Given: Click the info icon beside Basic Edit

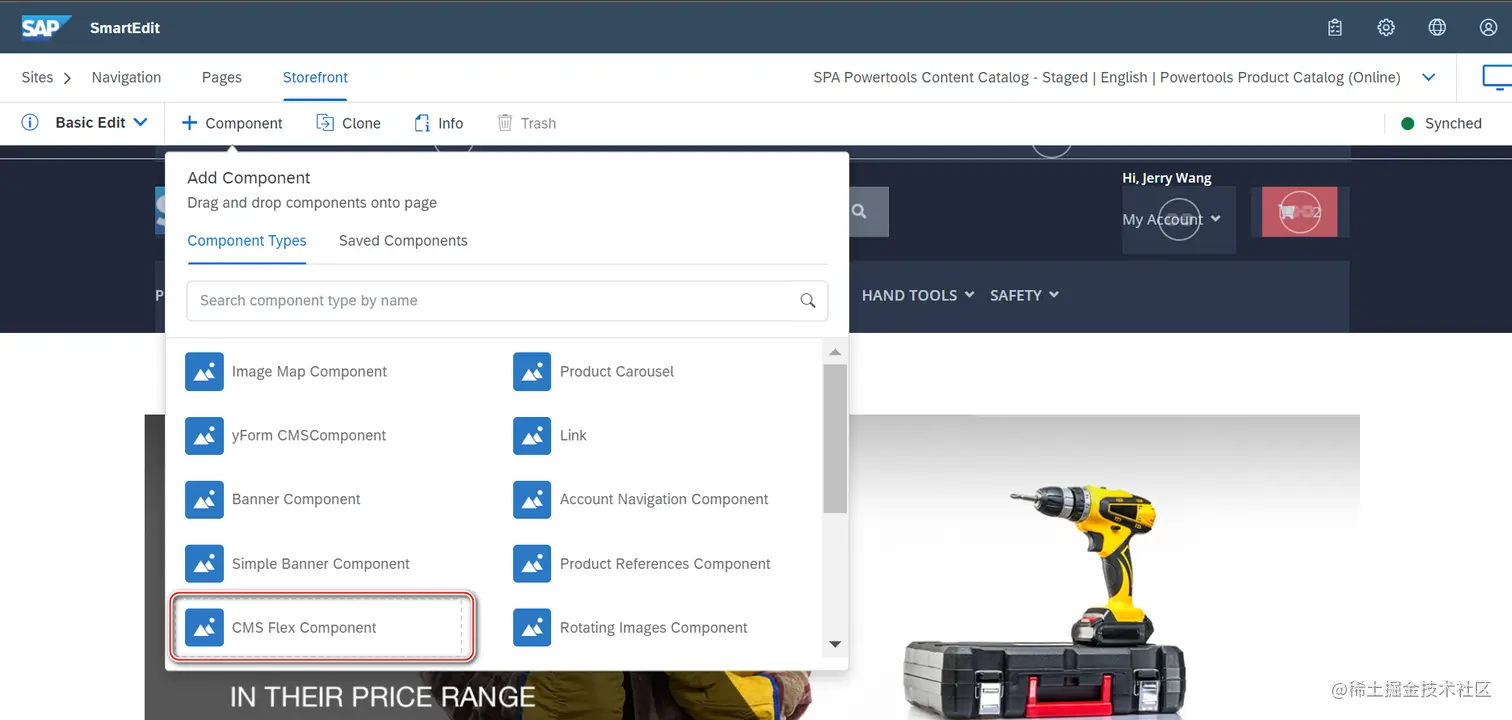Looking at the screenshot, I should pyautogui.click(x=30, y=122).
